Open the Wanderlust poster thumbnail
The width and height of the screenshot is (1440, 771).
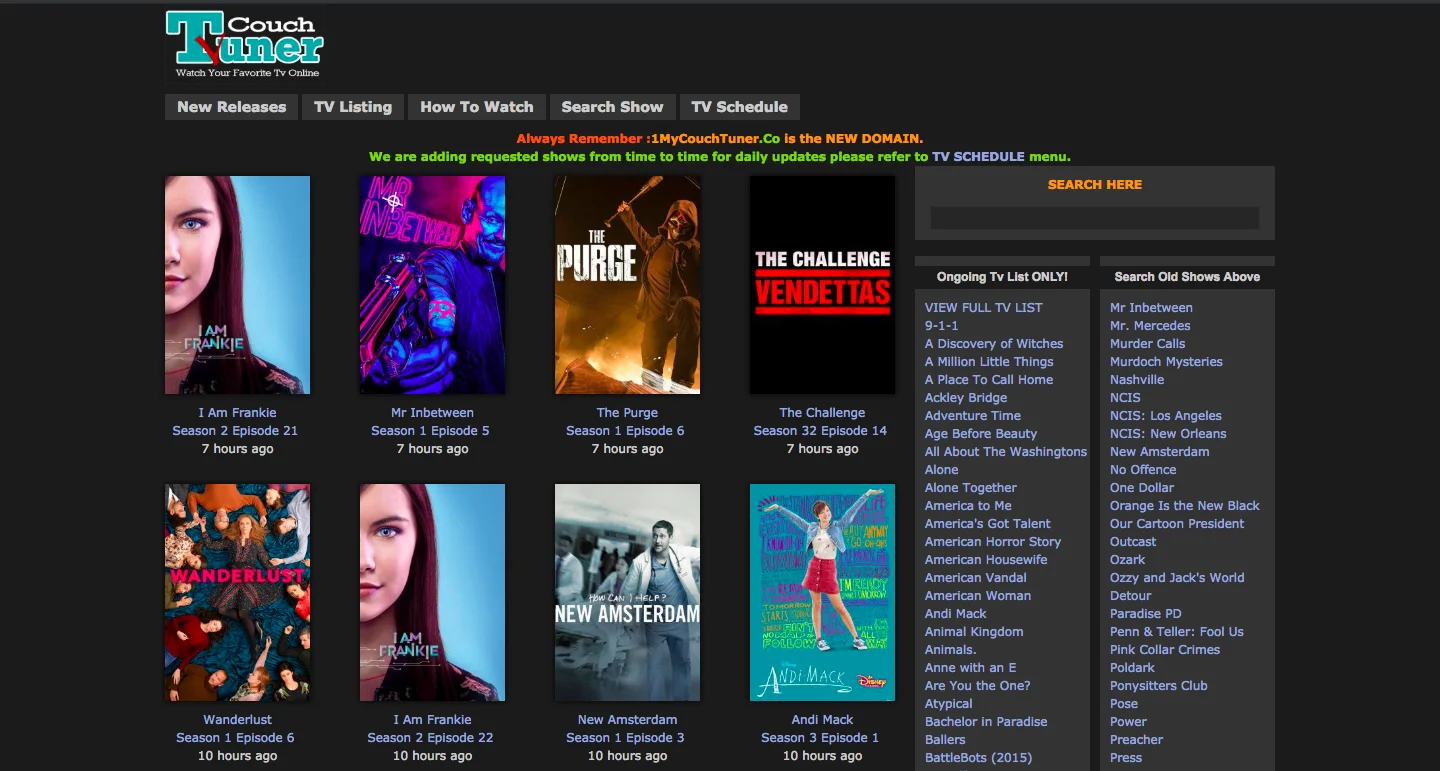237,592
